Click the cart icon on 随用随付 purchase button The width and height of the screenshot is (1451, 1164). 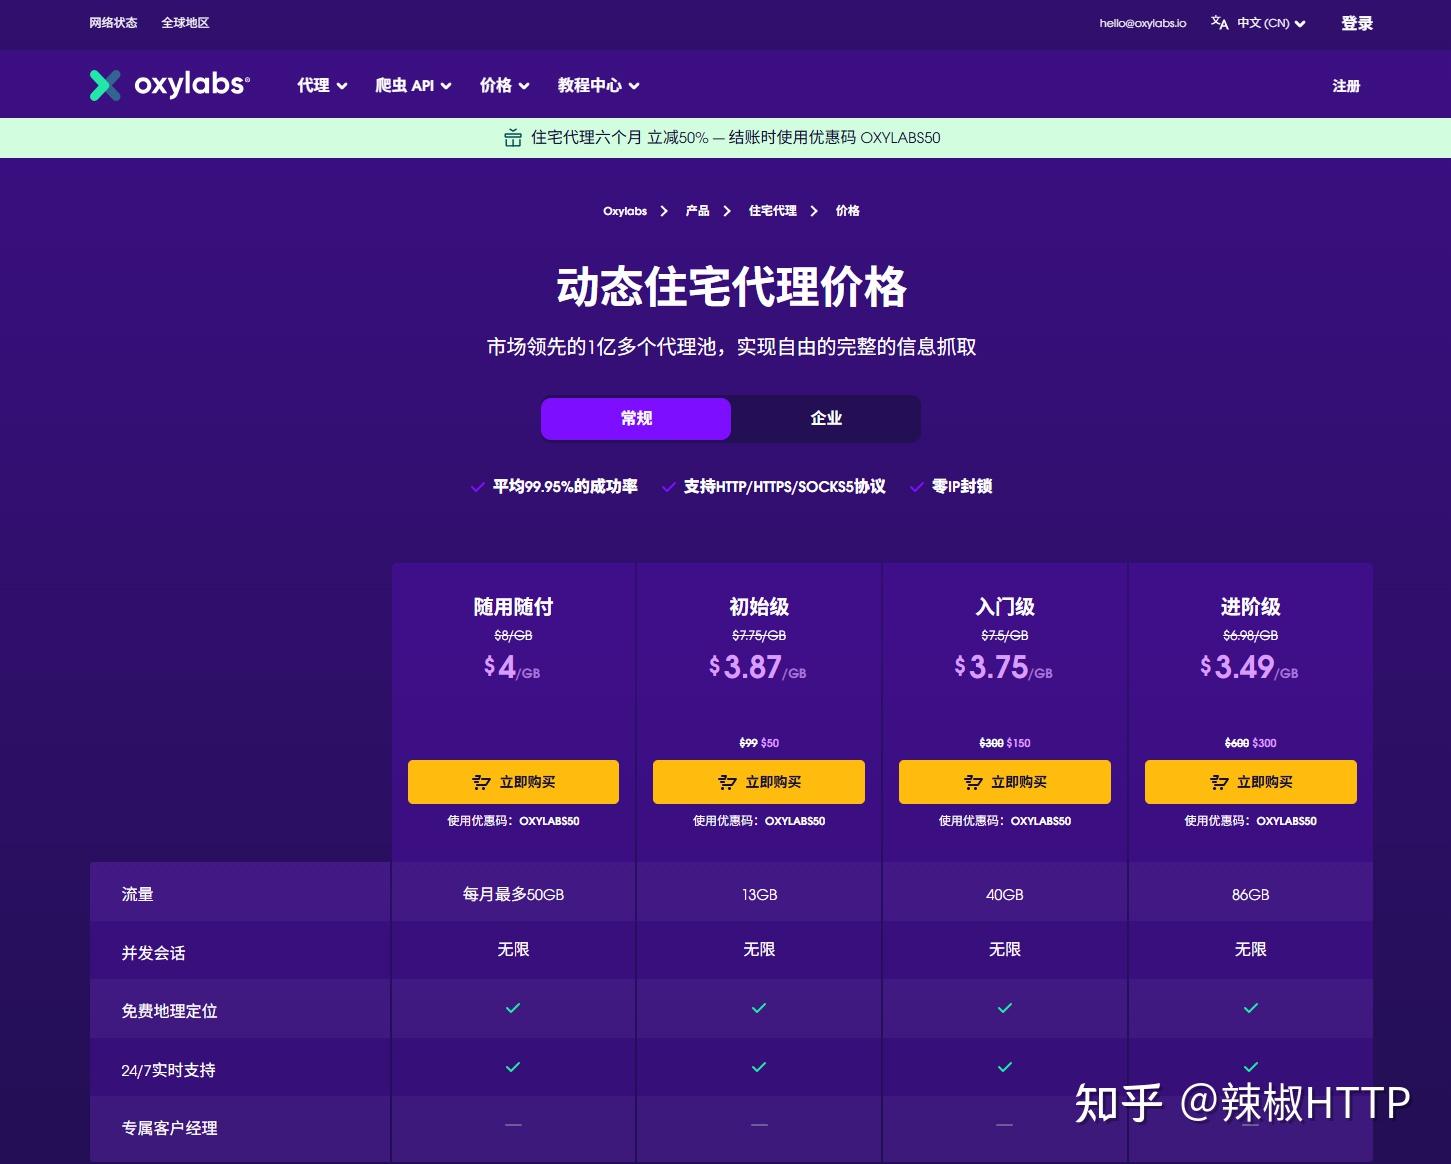(x=480, y=782)
